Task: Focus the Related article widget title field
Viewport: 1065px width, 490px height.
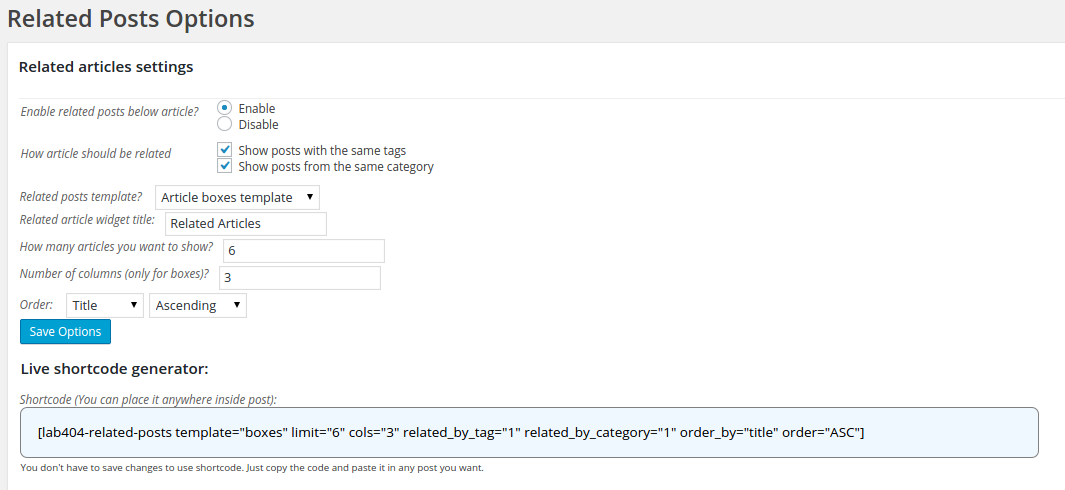Action: pos(245,223)
